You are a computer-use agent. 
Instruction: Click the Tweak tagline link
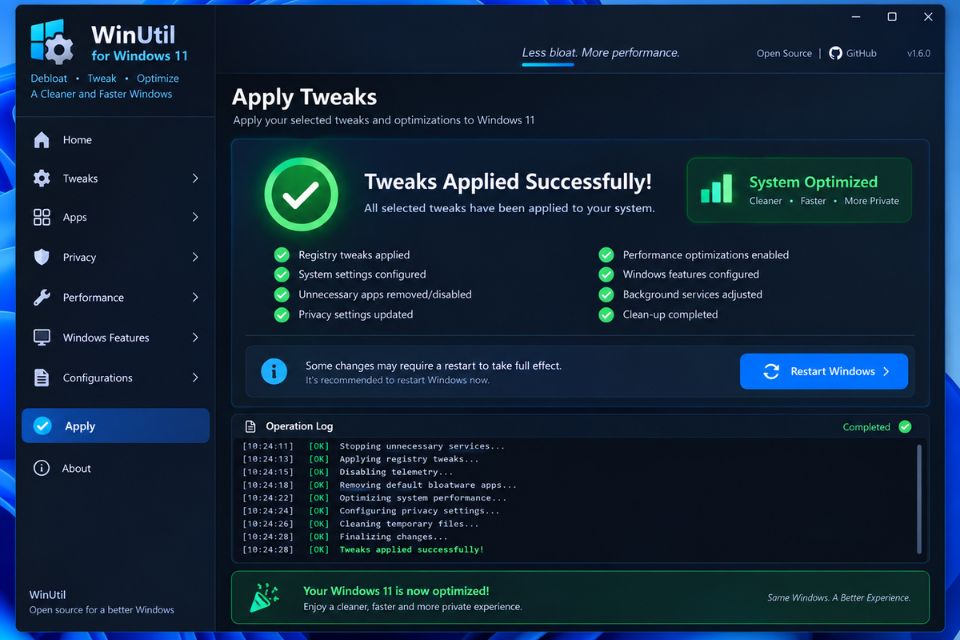pyautogui.click(x=102, y=78)
